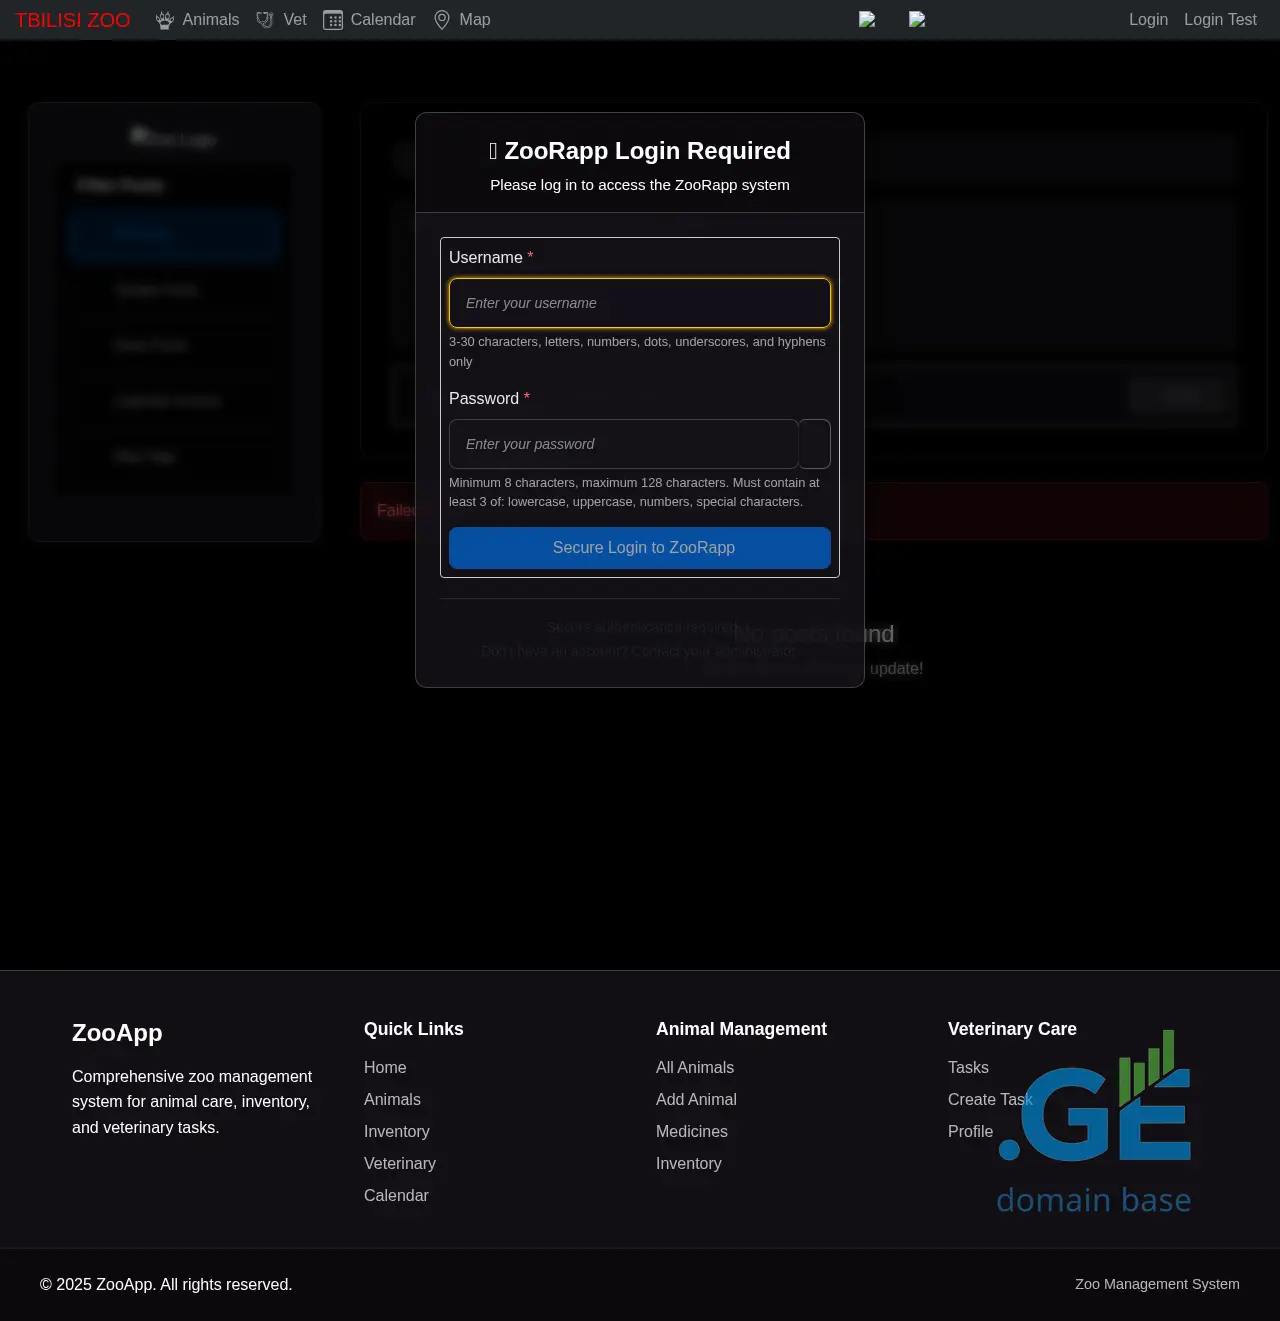Image resolution: width=1280 pixels, height=1321 pixels.
Task: Focus the Username input field
Action: pos(640,303)
